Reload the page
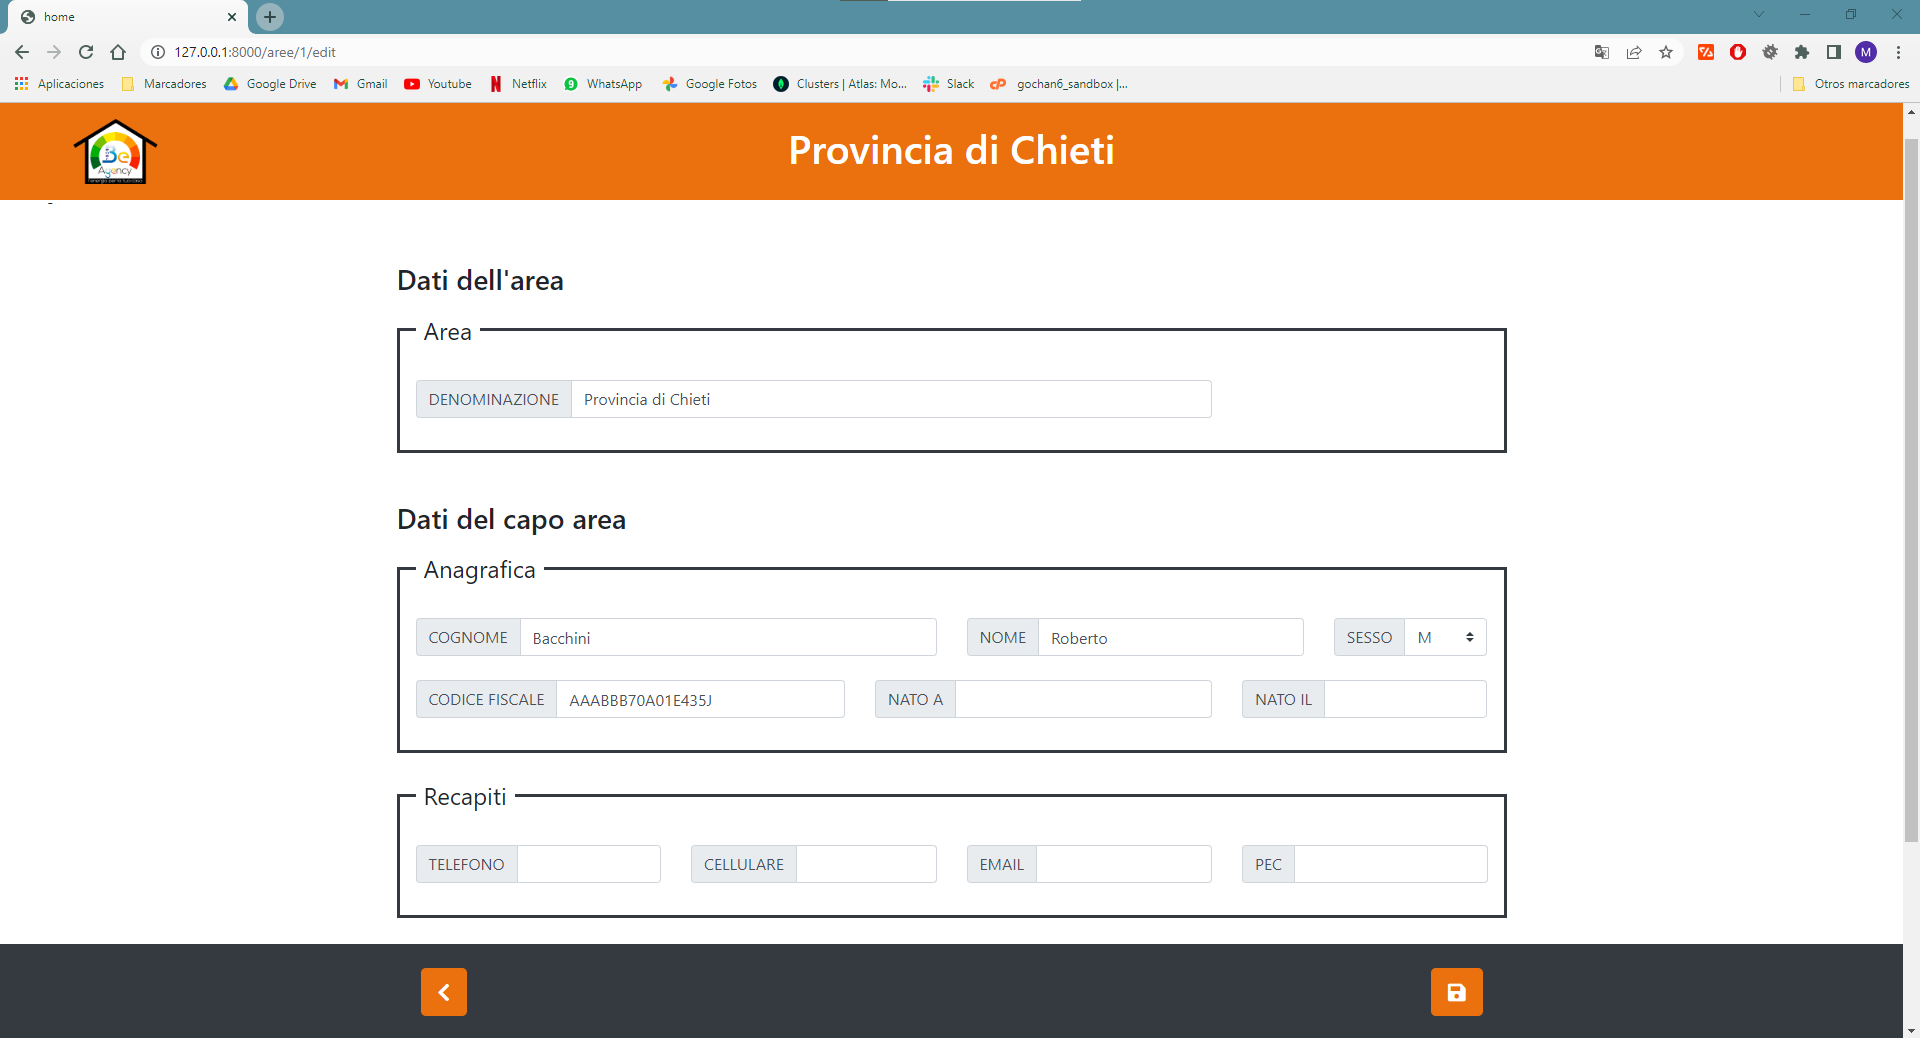This screenshot has width=1920, height=1038. pyautogui.click(x=86, y=52)
